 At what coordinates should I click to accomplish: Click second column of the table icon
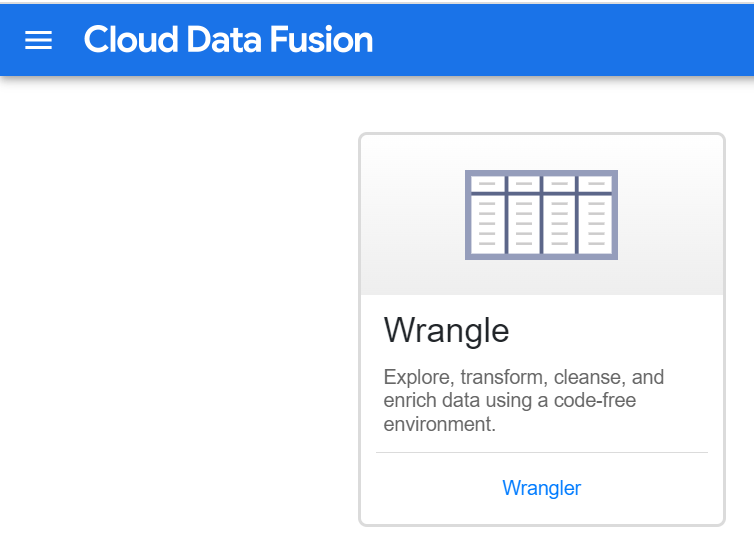[x=523, y=224]
